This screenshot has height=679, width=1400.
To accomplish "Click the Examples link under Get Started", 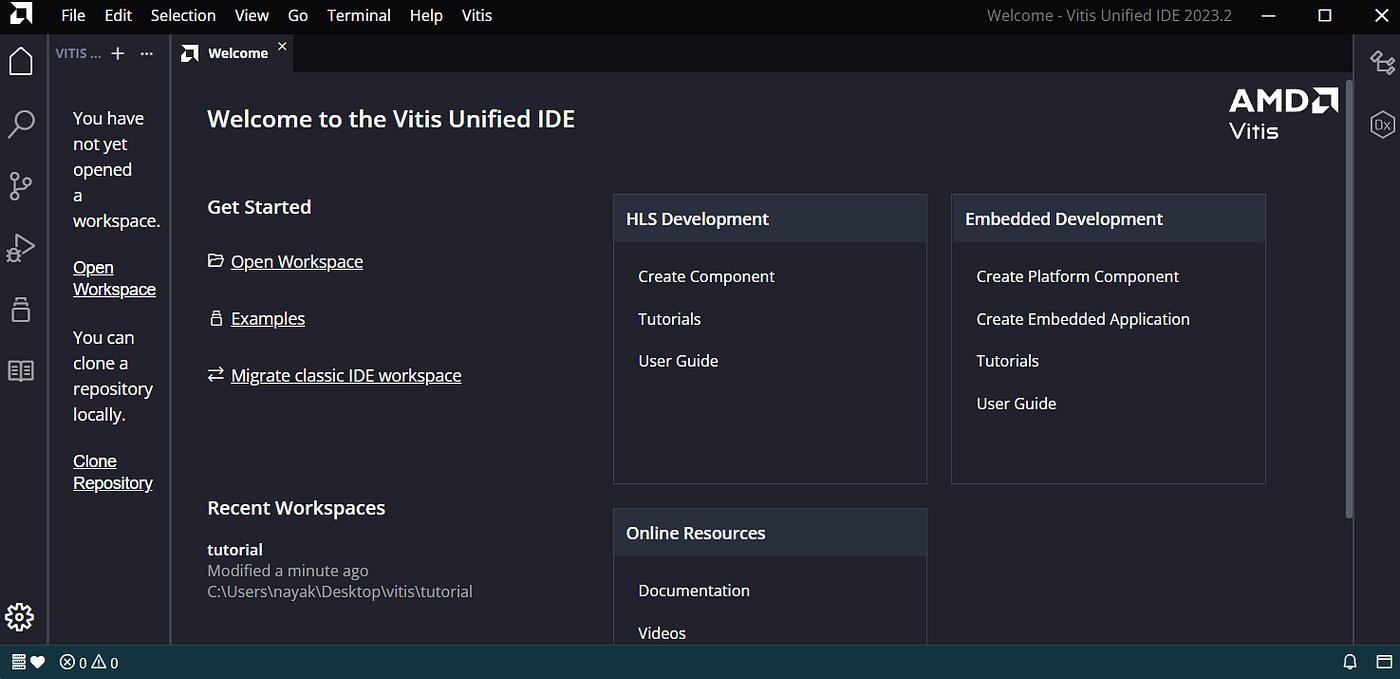I will click(268, 319).
